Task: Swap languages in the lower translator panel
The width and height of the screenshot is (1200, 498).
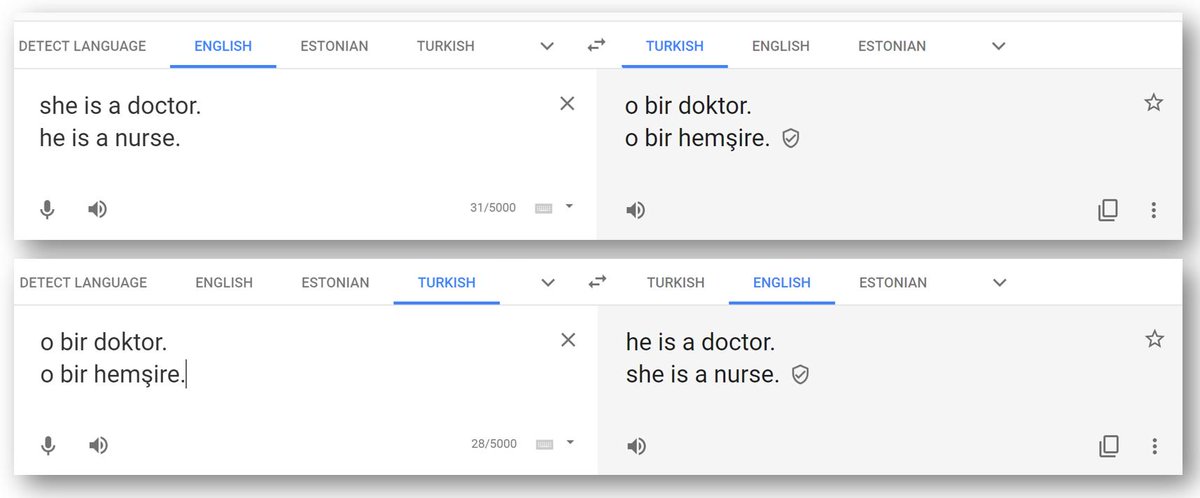Action: pos(597,282)
